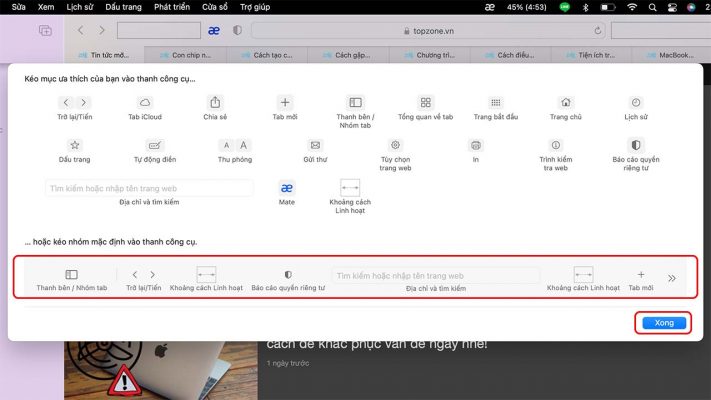This screenshot has height=400, width=711.
Task: Click the Tìm kiếm address field in palette
Action: 149,188
